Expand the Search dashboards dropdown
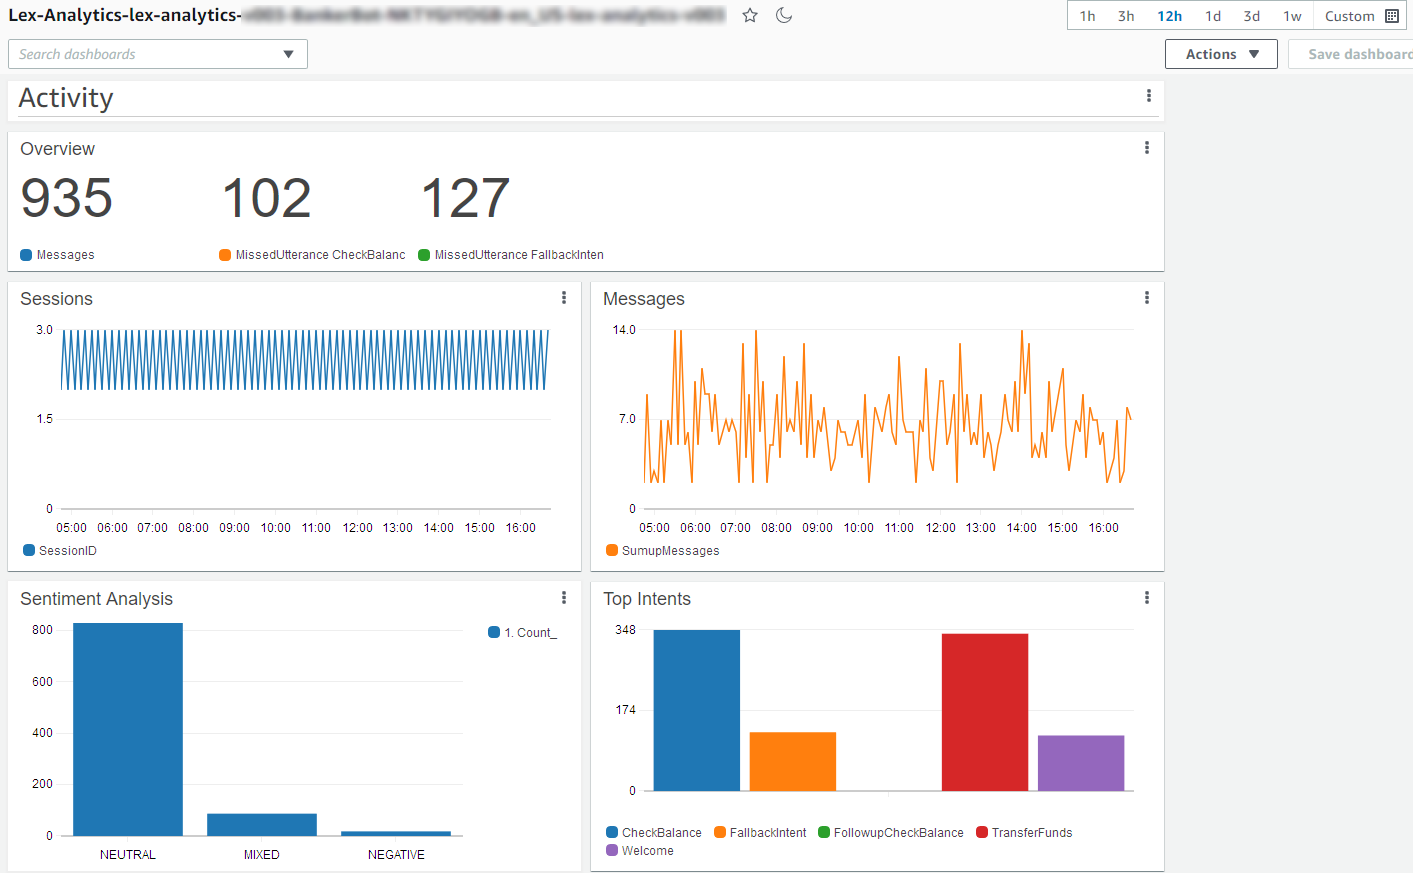Image resolution: width=1413 pixels, height=873 pixels. (288, 54)
